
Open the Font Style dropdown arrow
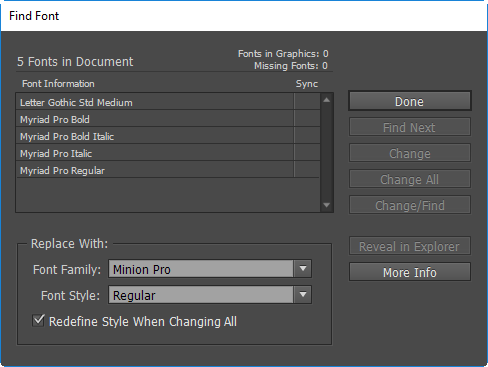[x=303, y=295]
